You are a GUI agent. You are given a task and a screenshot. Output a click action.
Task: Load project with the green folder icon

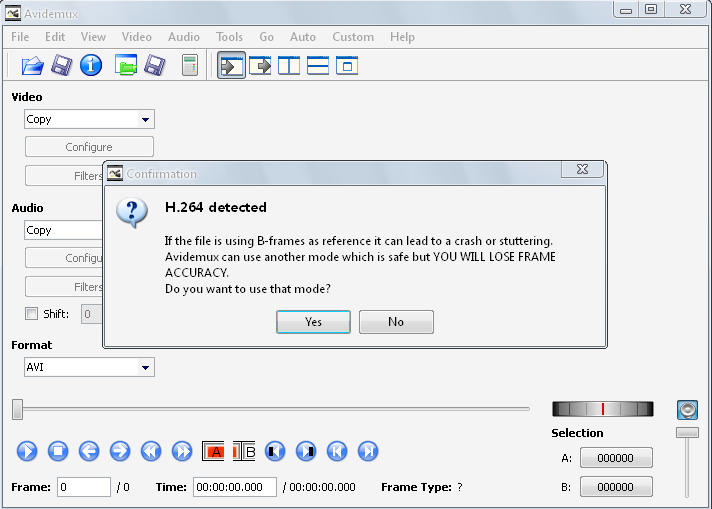126,65
